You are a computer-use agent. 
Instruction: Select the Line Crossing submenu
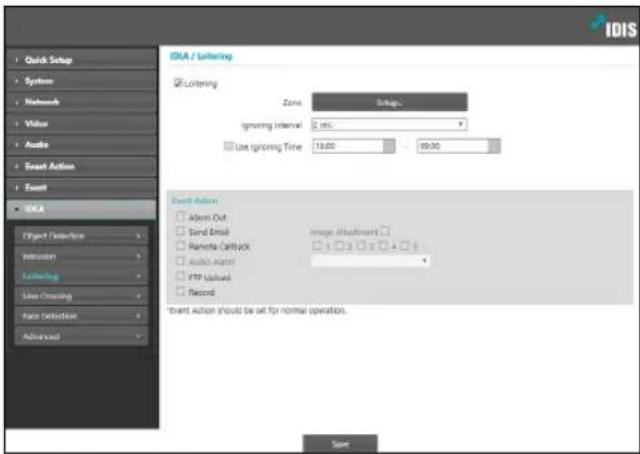81,296
